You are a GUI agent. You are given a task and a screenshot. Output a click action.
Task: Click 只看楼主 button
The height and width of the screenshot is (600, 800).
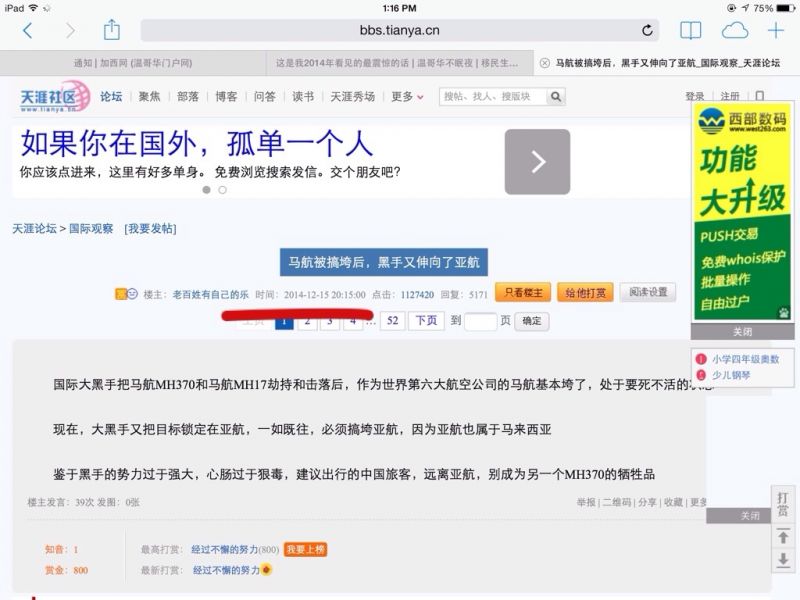tap(523, 293)
